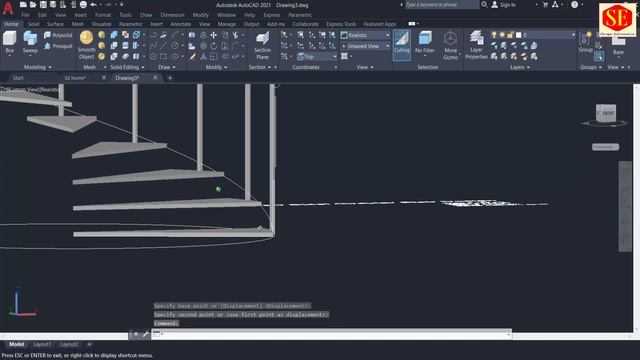Select the Box solid tool
The height and width of the screenshot is (360, 640).
pyautogui.click(x=9, y=42)
